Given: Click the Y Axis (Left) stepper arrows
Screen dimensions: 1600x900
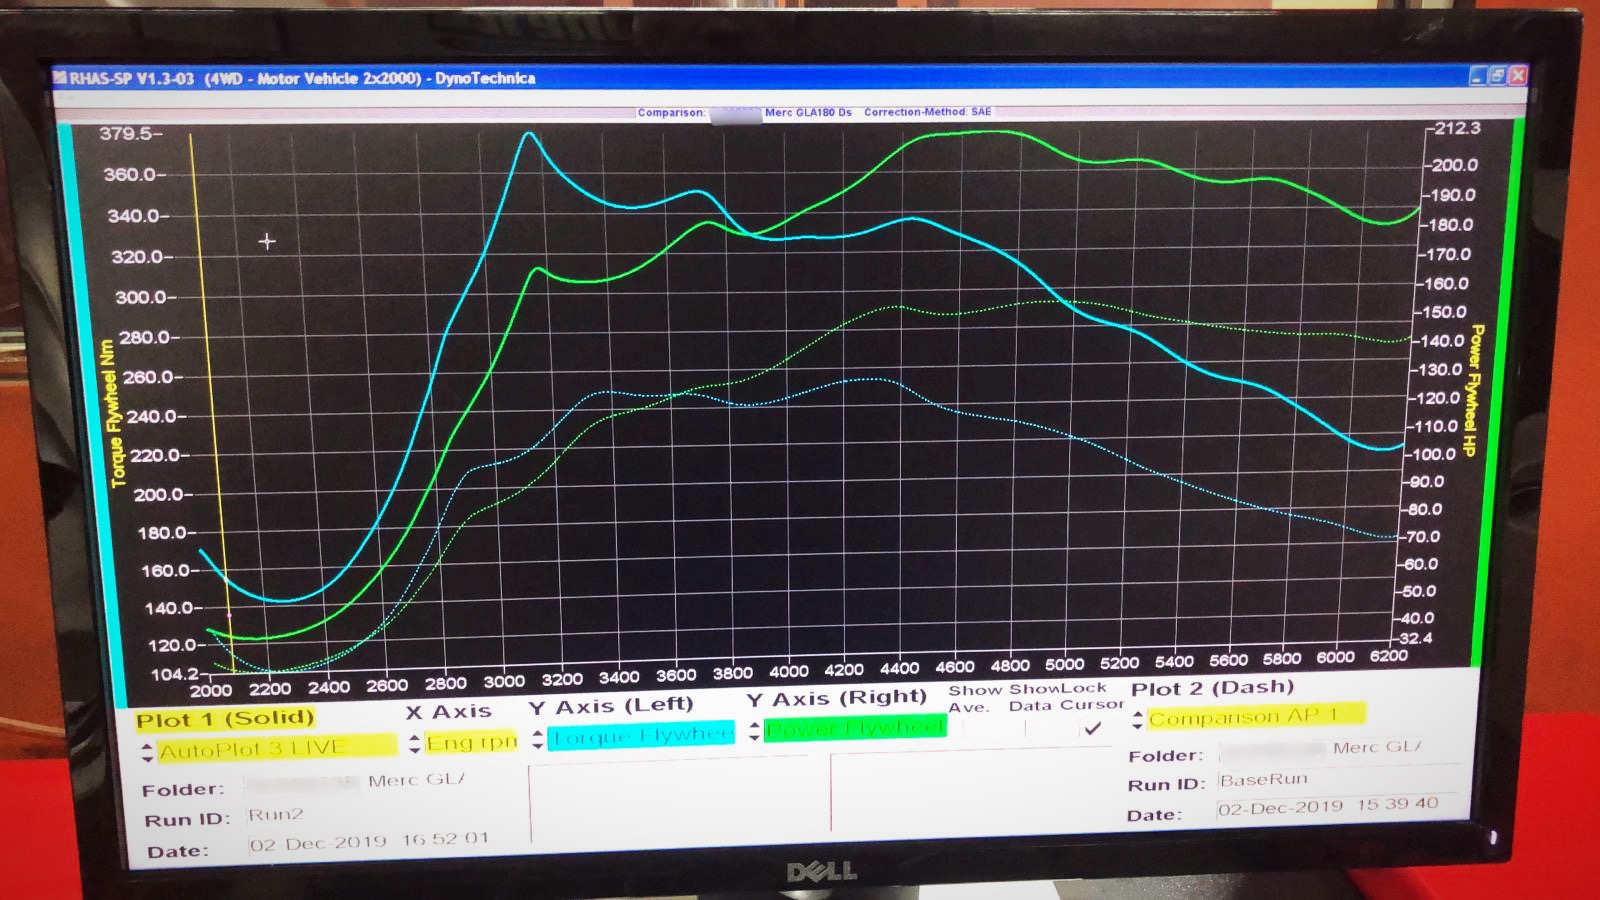Looking at the screenshot, I should [x=538, y=740].
